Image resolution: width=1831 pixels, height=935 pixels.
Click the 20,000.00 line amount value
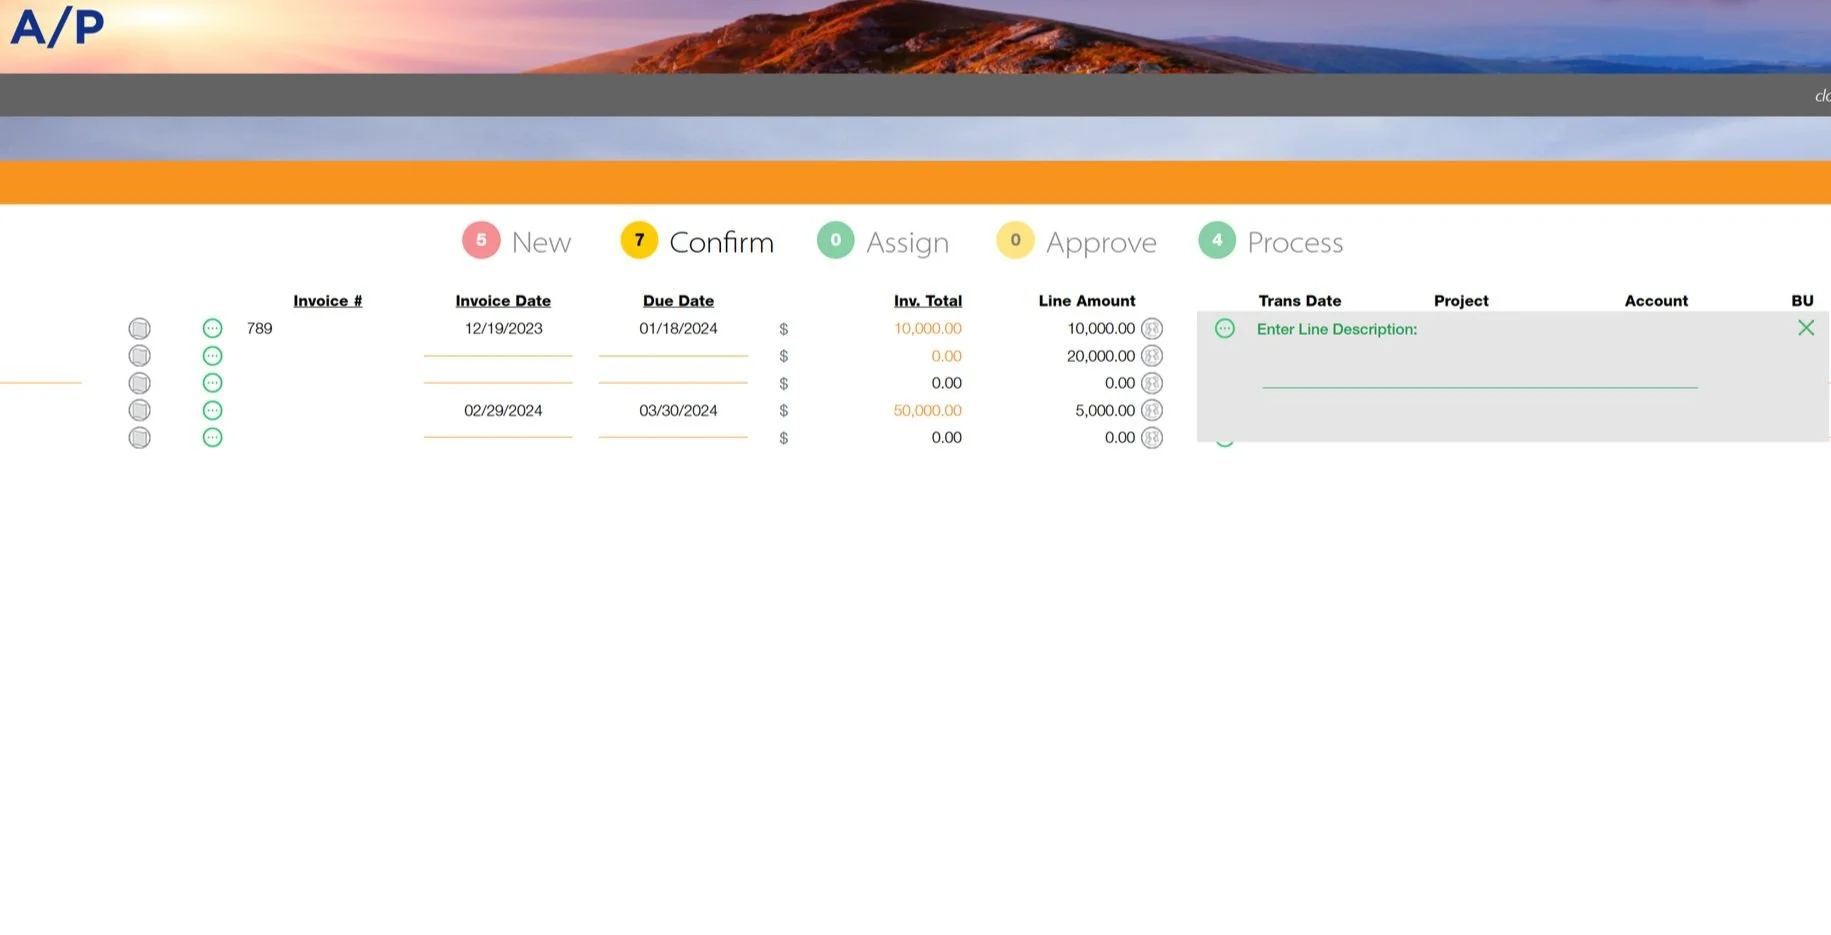[x=1101, y=356]
